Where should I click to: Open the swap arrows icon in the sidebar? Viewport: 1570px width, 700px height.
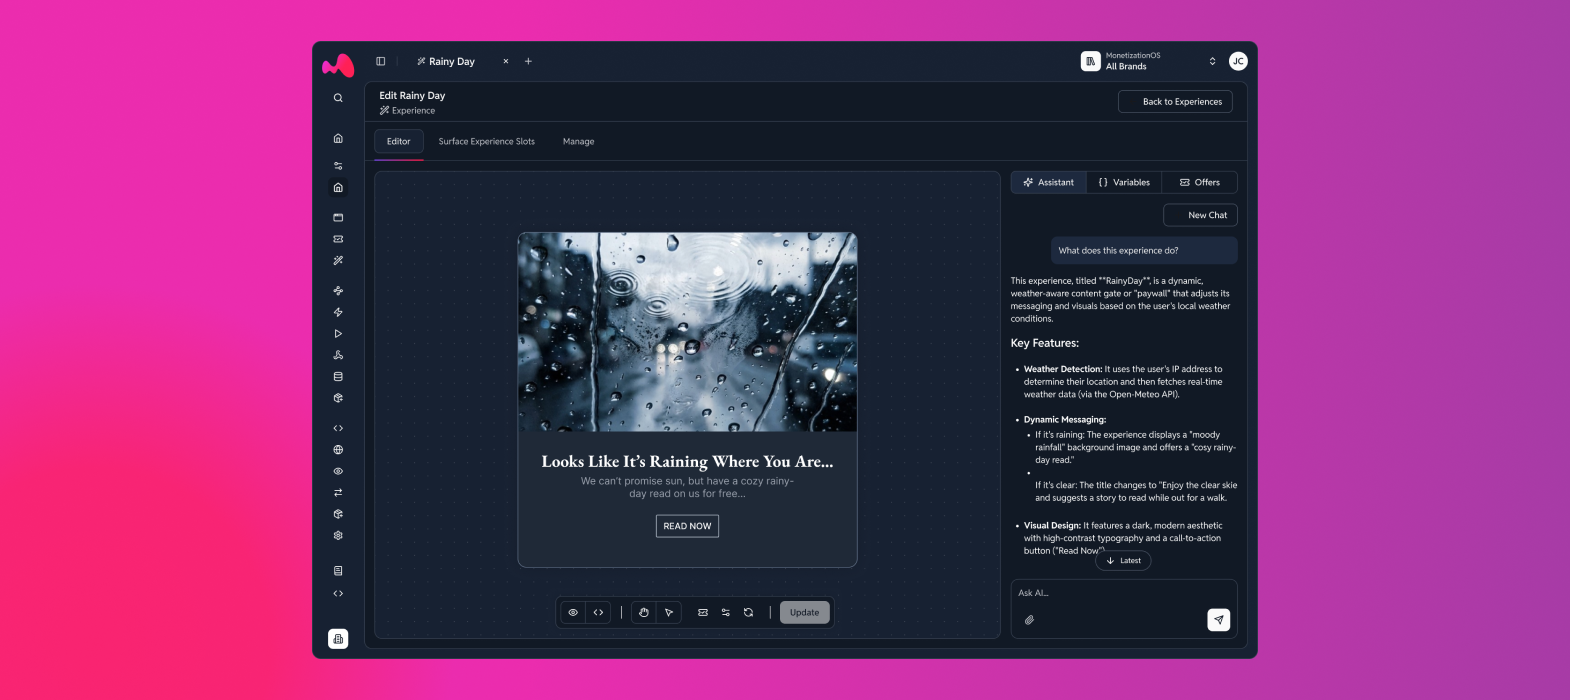[x=338, y=492]
